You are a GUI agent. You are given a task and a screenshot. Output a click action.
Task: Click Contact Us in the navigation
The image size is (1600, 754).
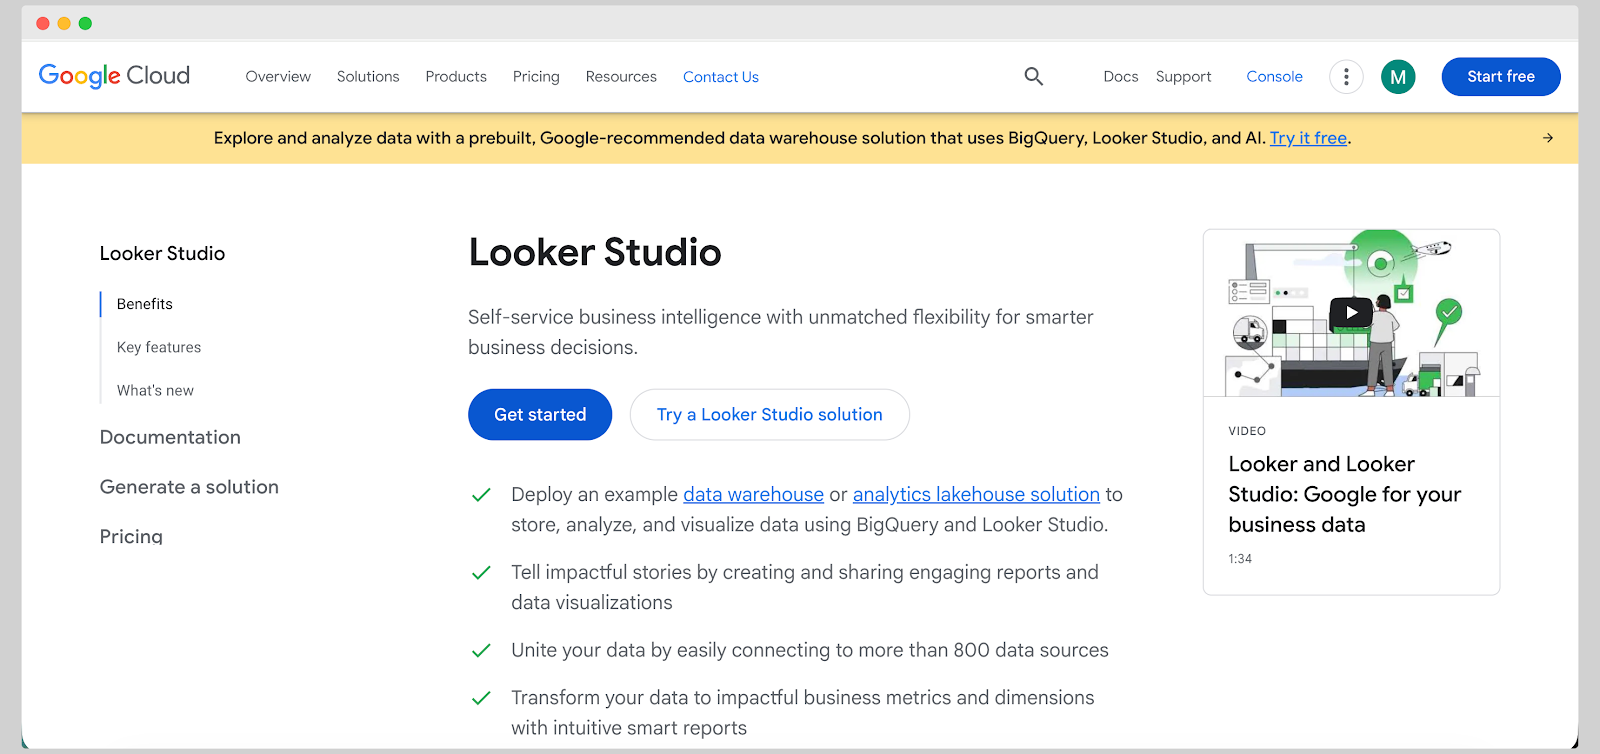coord(721,77)
